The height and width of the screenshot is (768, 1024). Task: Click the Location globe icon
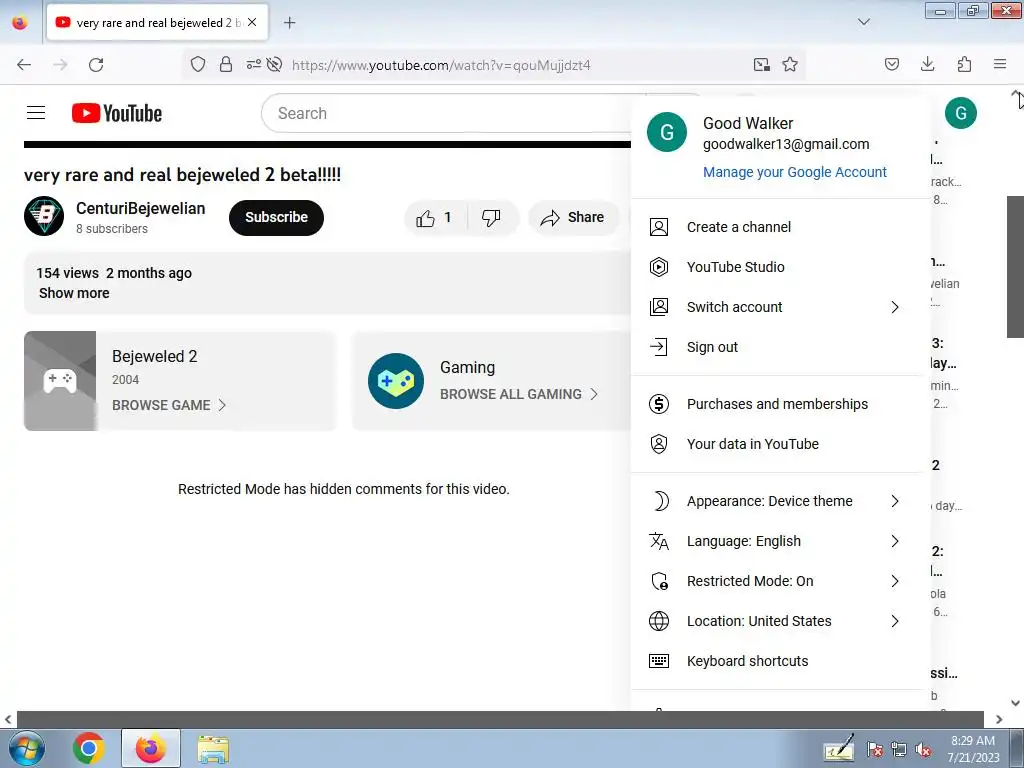coord(659,621)
